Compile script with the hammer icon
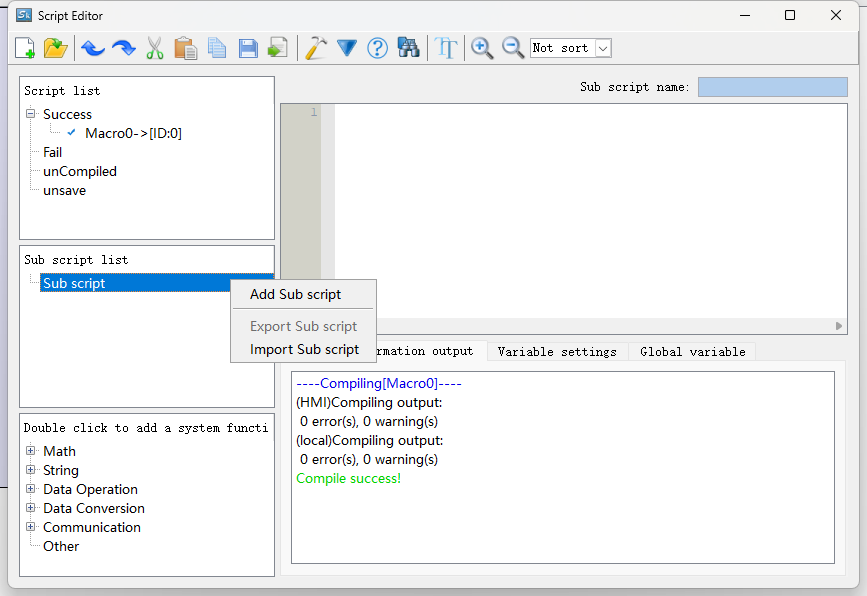 tap(316, 48)
